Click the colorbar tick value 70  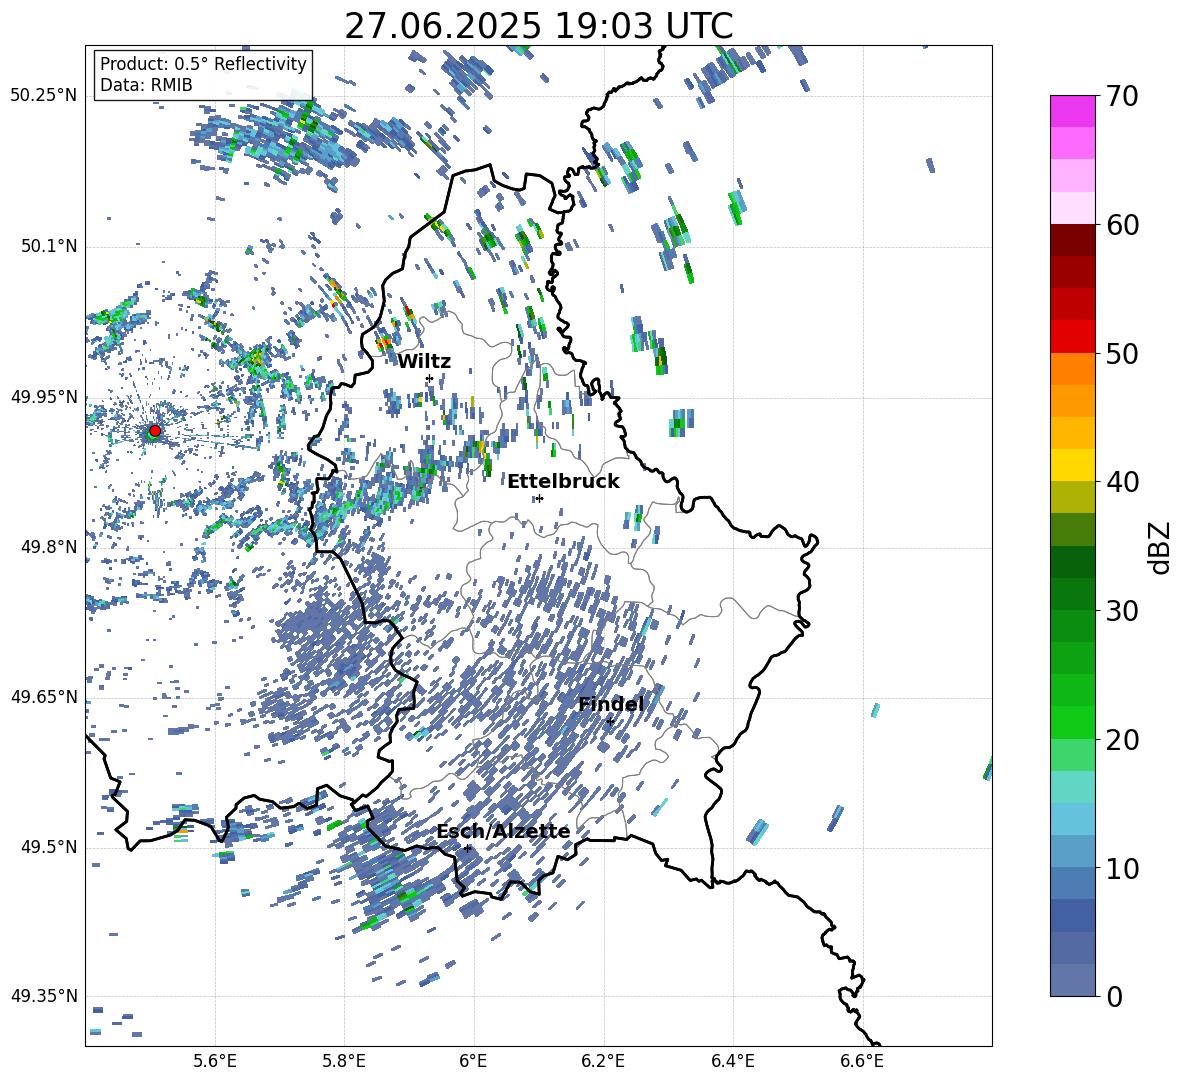tap(1122, 97)
